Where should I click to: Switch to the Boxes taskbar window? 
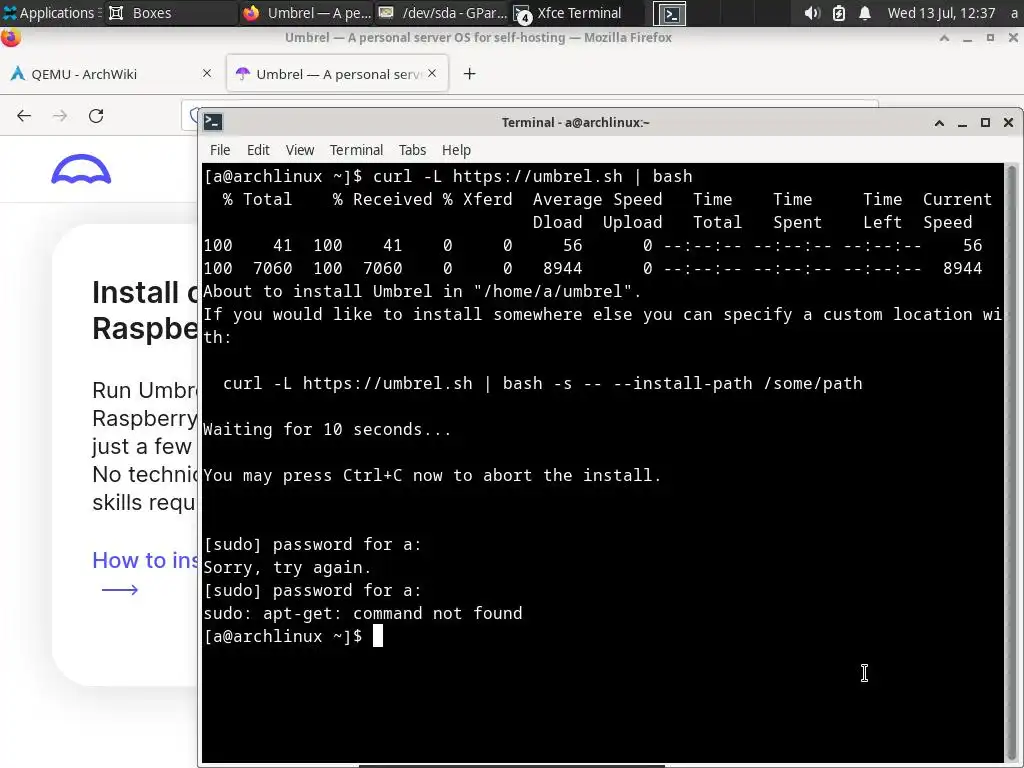[171, 13]
